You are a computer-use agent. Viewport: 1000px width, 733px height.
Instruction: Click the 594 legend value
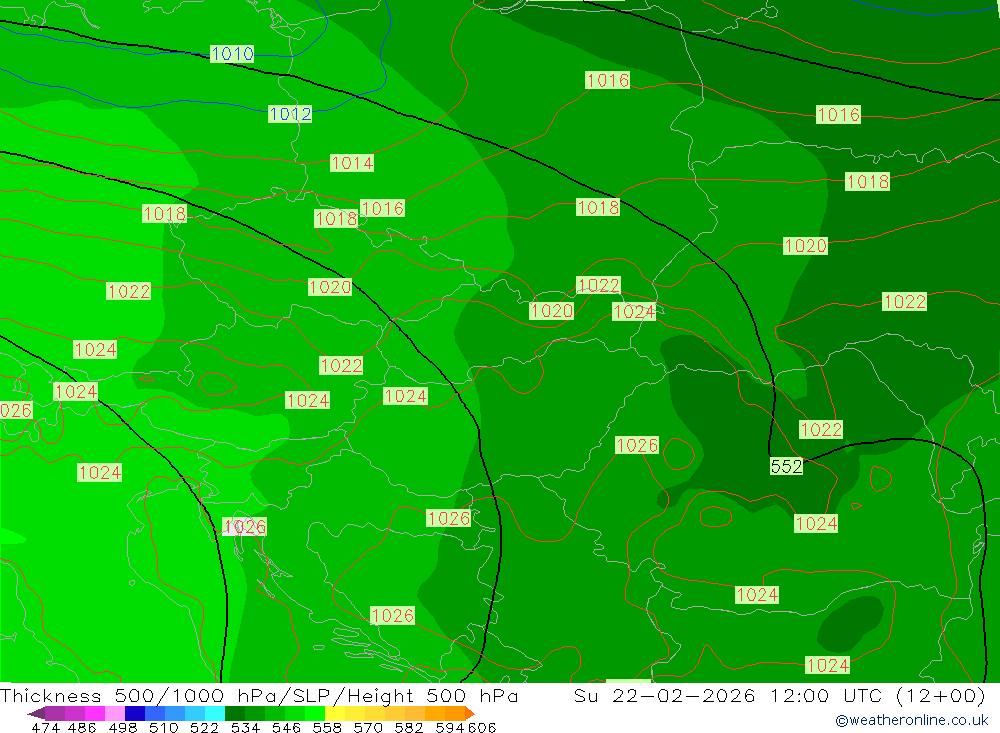point(449,727)
